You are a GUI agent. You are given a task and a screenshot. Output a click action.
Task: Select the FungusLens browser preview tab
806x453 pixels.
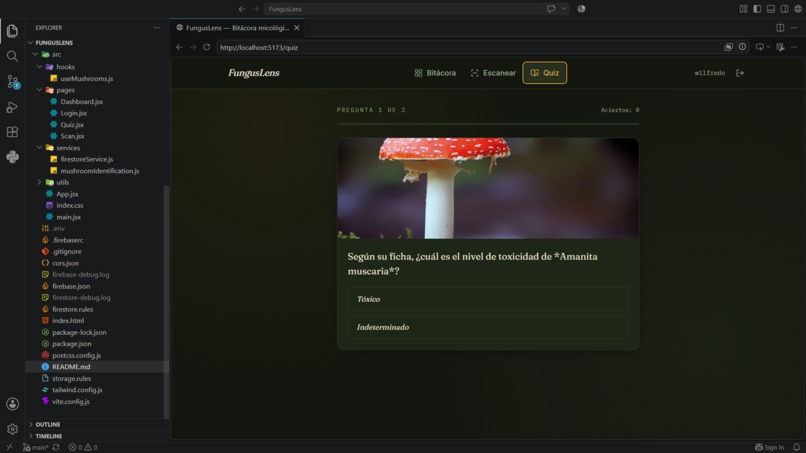pos(237,28)
